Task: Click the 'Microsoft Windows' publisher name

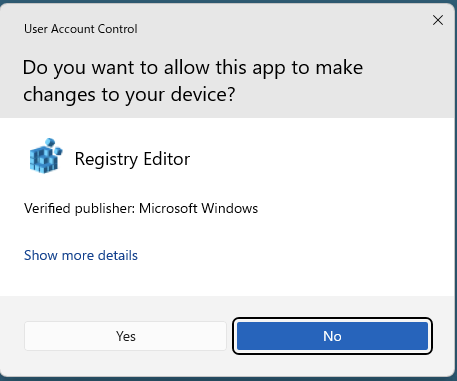Action: 198,209
